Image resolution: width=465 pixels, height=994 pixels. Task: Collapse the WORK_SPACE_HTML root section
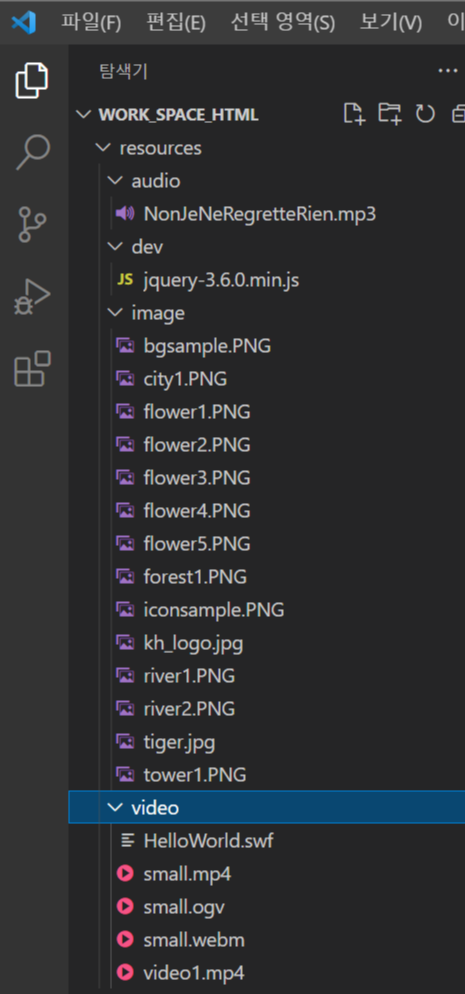click(x=83, y=115)
